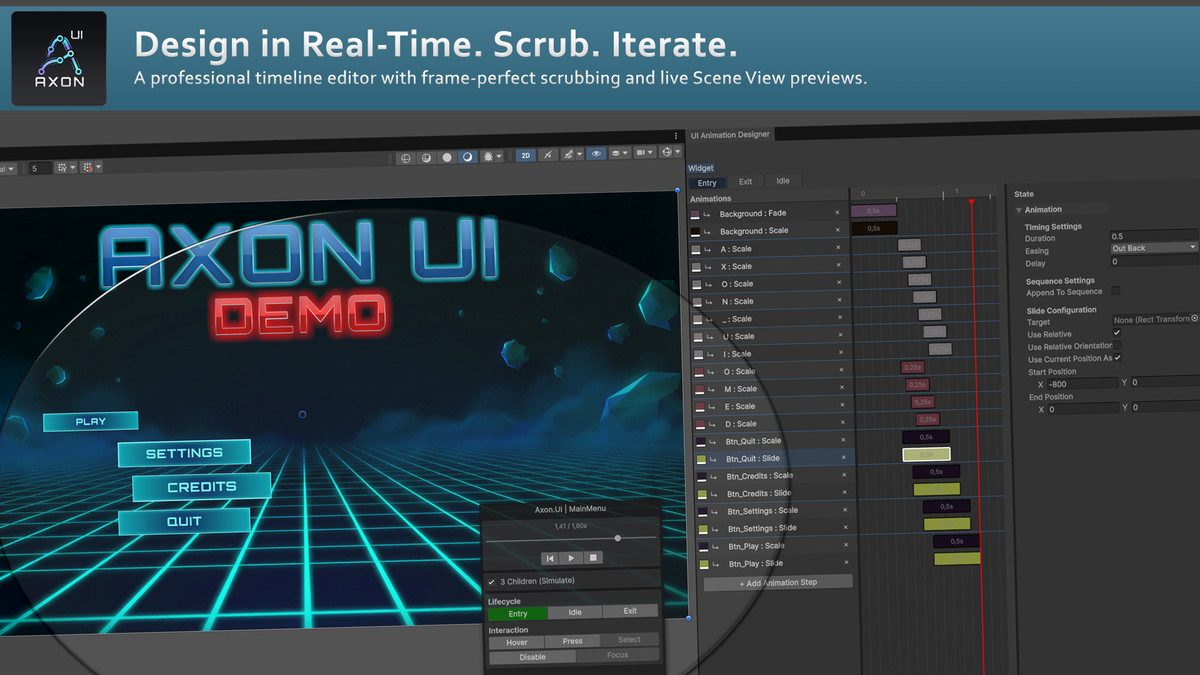
Task: Check the Use Relative Orientation checkbox
Action: 1117,345
